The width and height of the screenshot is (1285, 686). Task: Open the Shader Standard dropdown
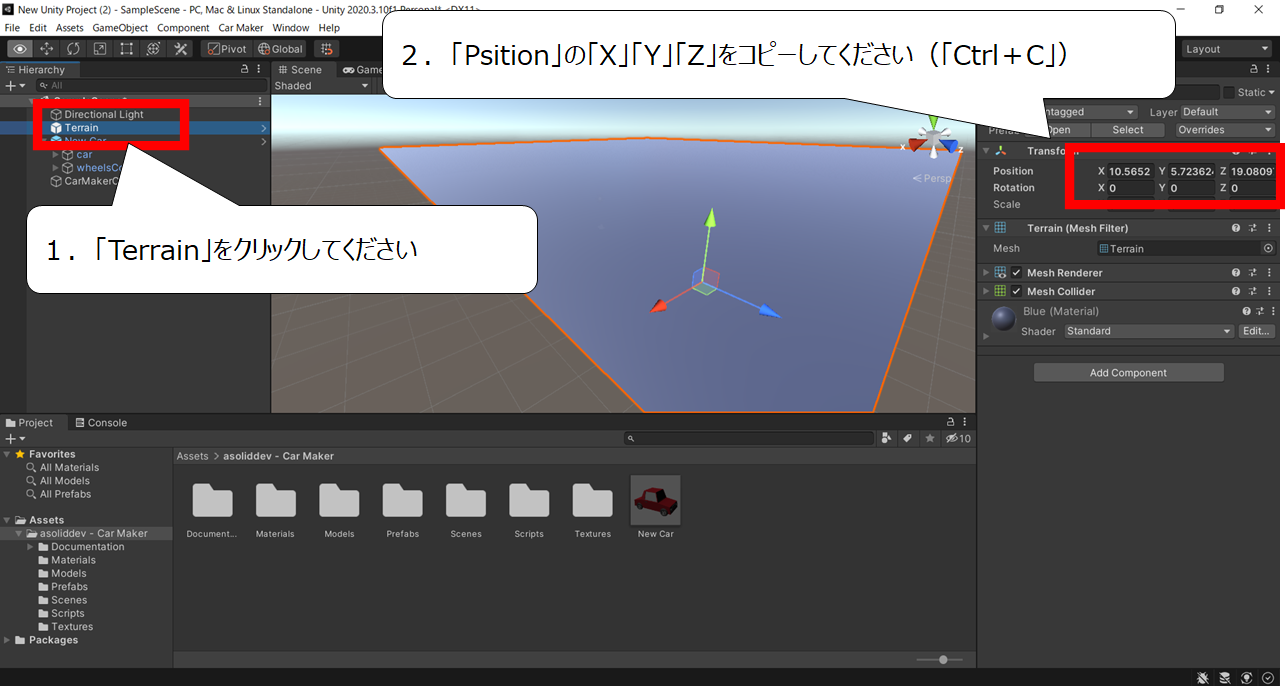pyautogui.click(x=1149, y=331)
